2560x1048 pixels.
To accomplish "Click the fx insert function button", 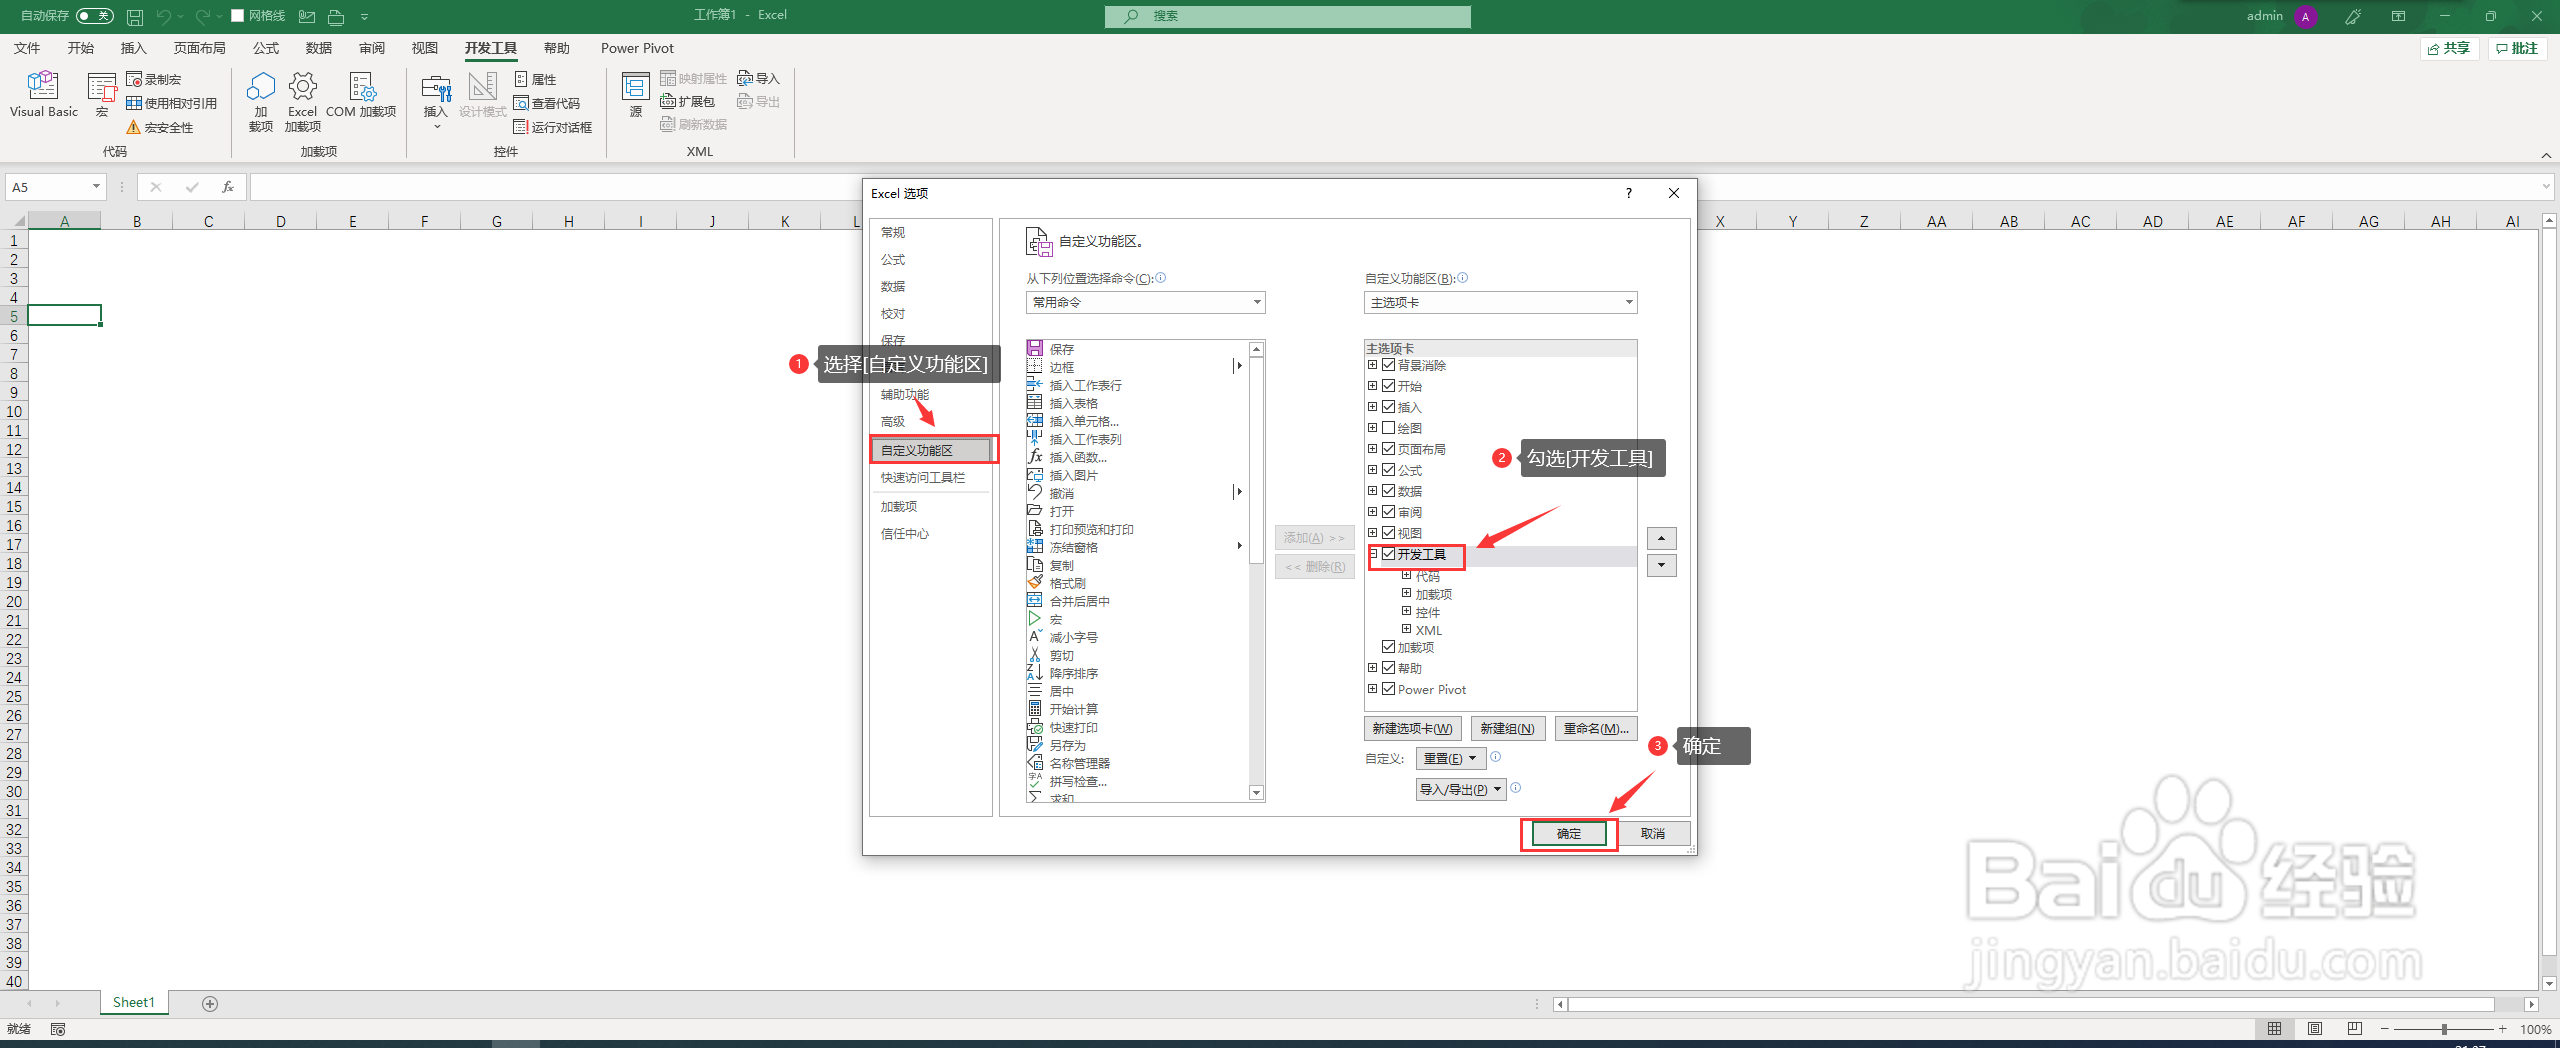I will [x=228, y=187].
